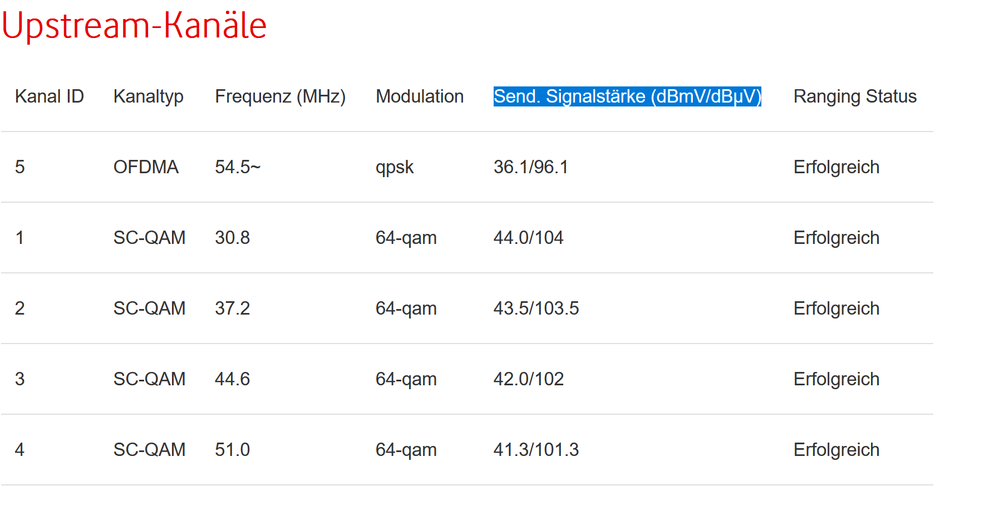Click the 30.8 frequency cell
The image size is (999, 509).
232,238
